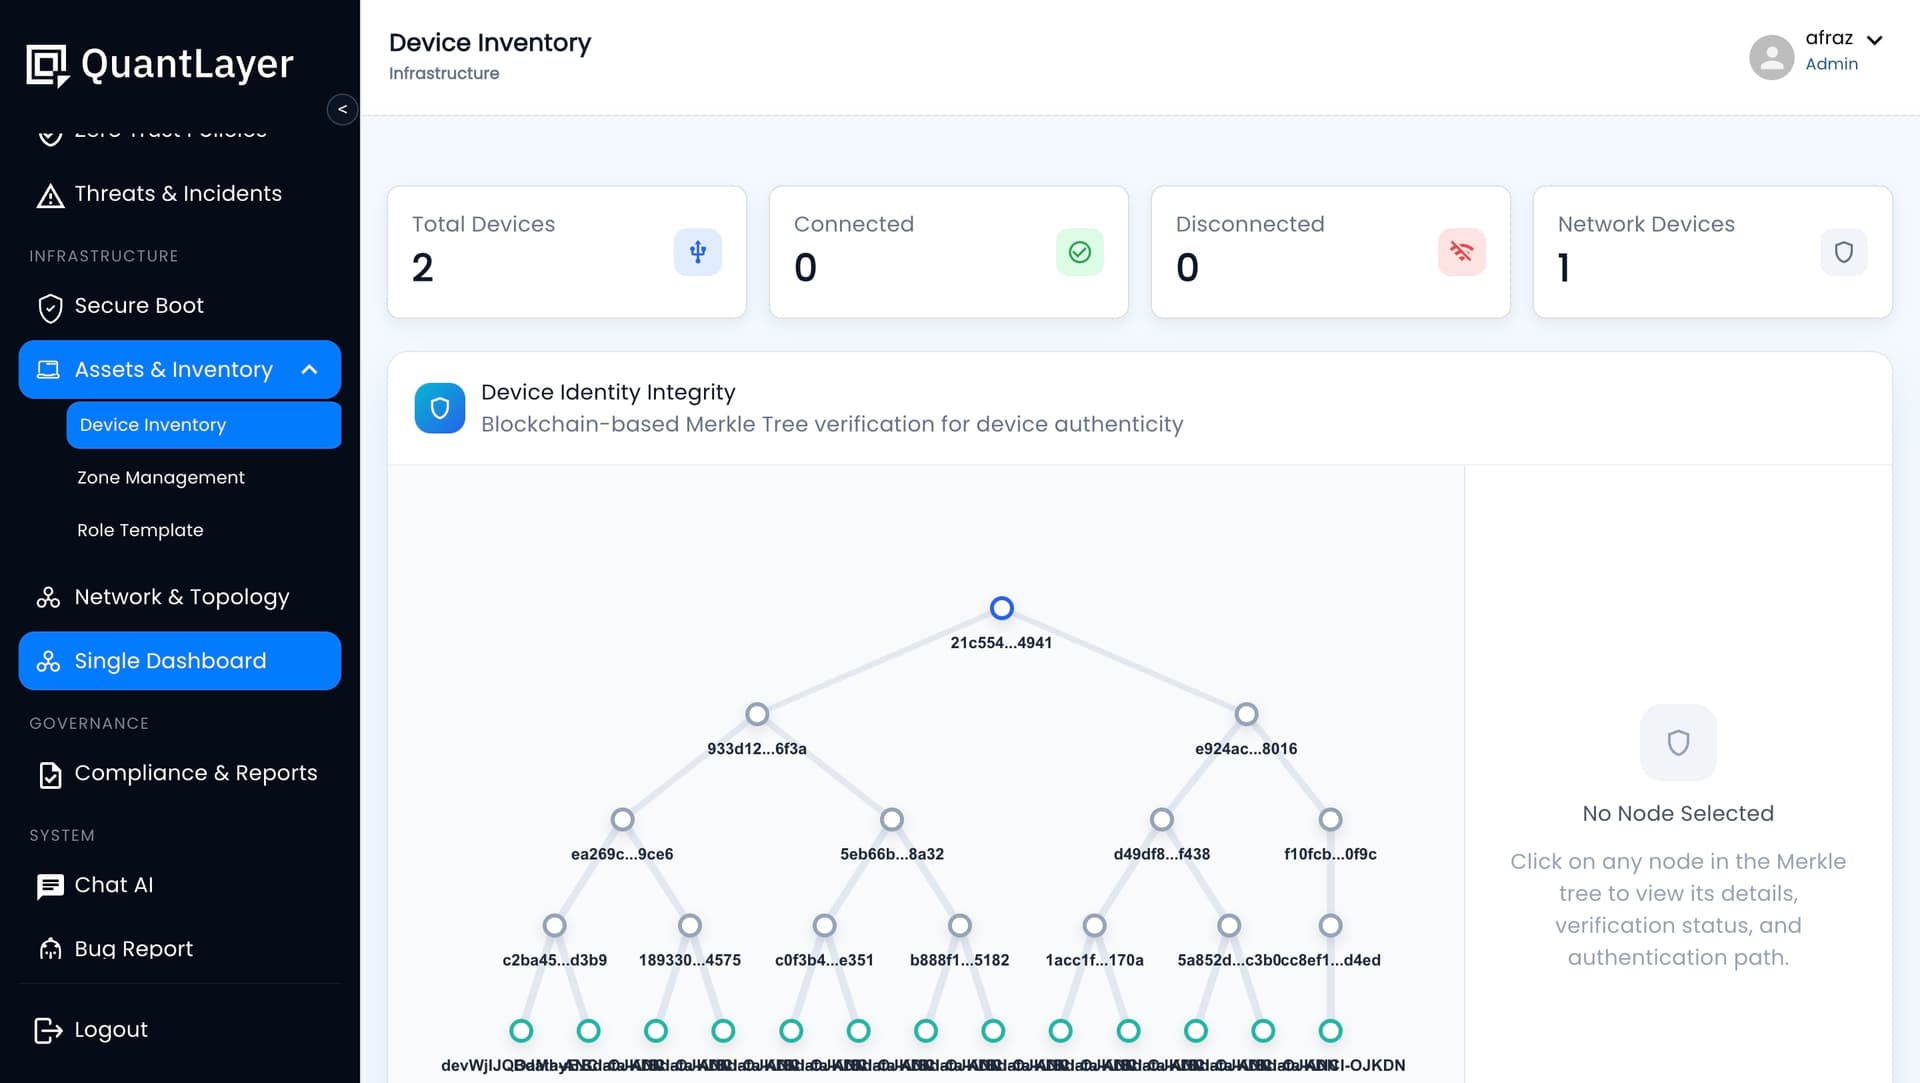Click the Total Devices USB icon
The image size is (1920, 1083).
pyautogui.click(x=698, y=252)
